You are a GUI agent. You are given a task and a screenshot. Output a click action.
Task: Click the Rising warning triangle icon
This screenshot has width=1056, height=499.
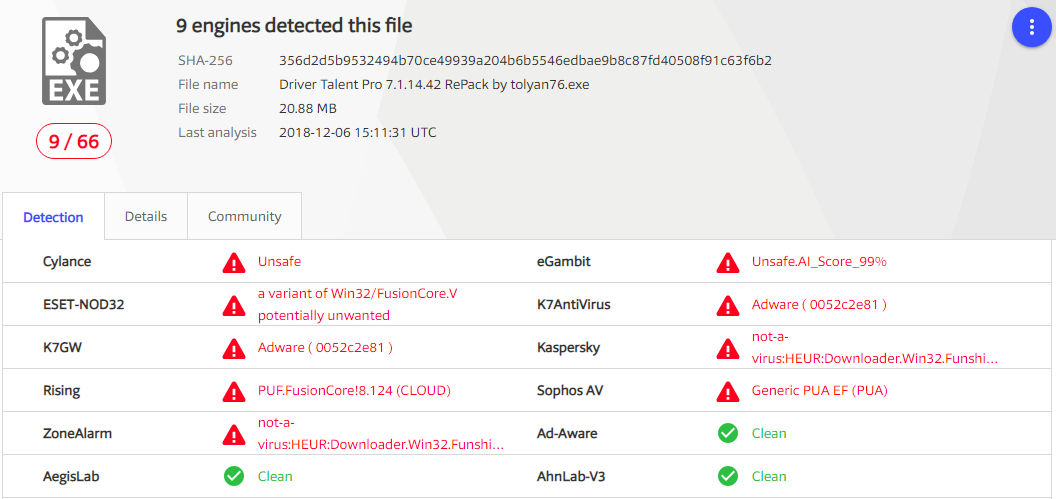pyautogui.click(x=234, y=391)
